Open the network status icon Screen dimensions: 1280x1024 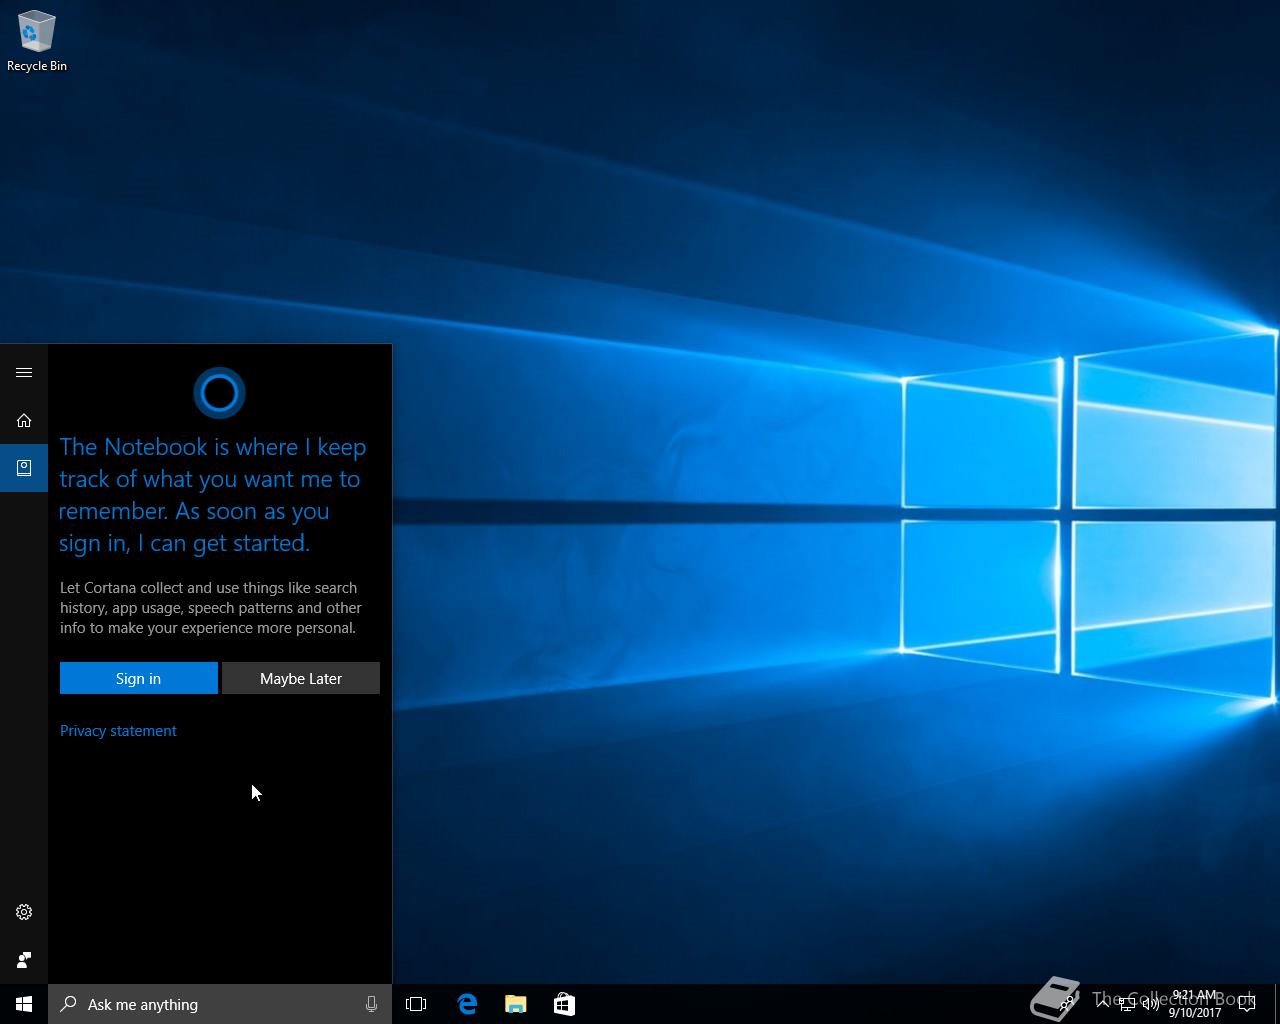click(x=1127, y=1004)
